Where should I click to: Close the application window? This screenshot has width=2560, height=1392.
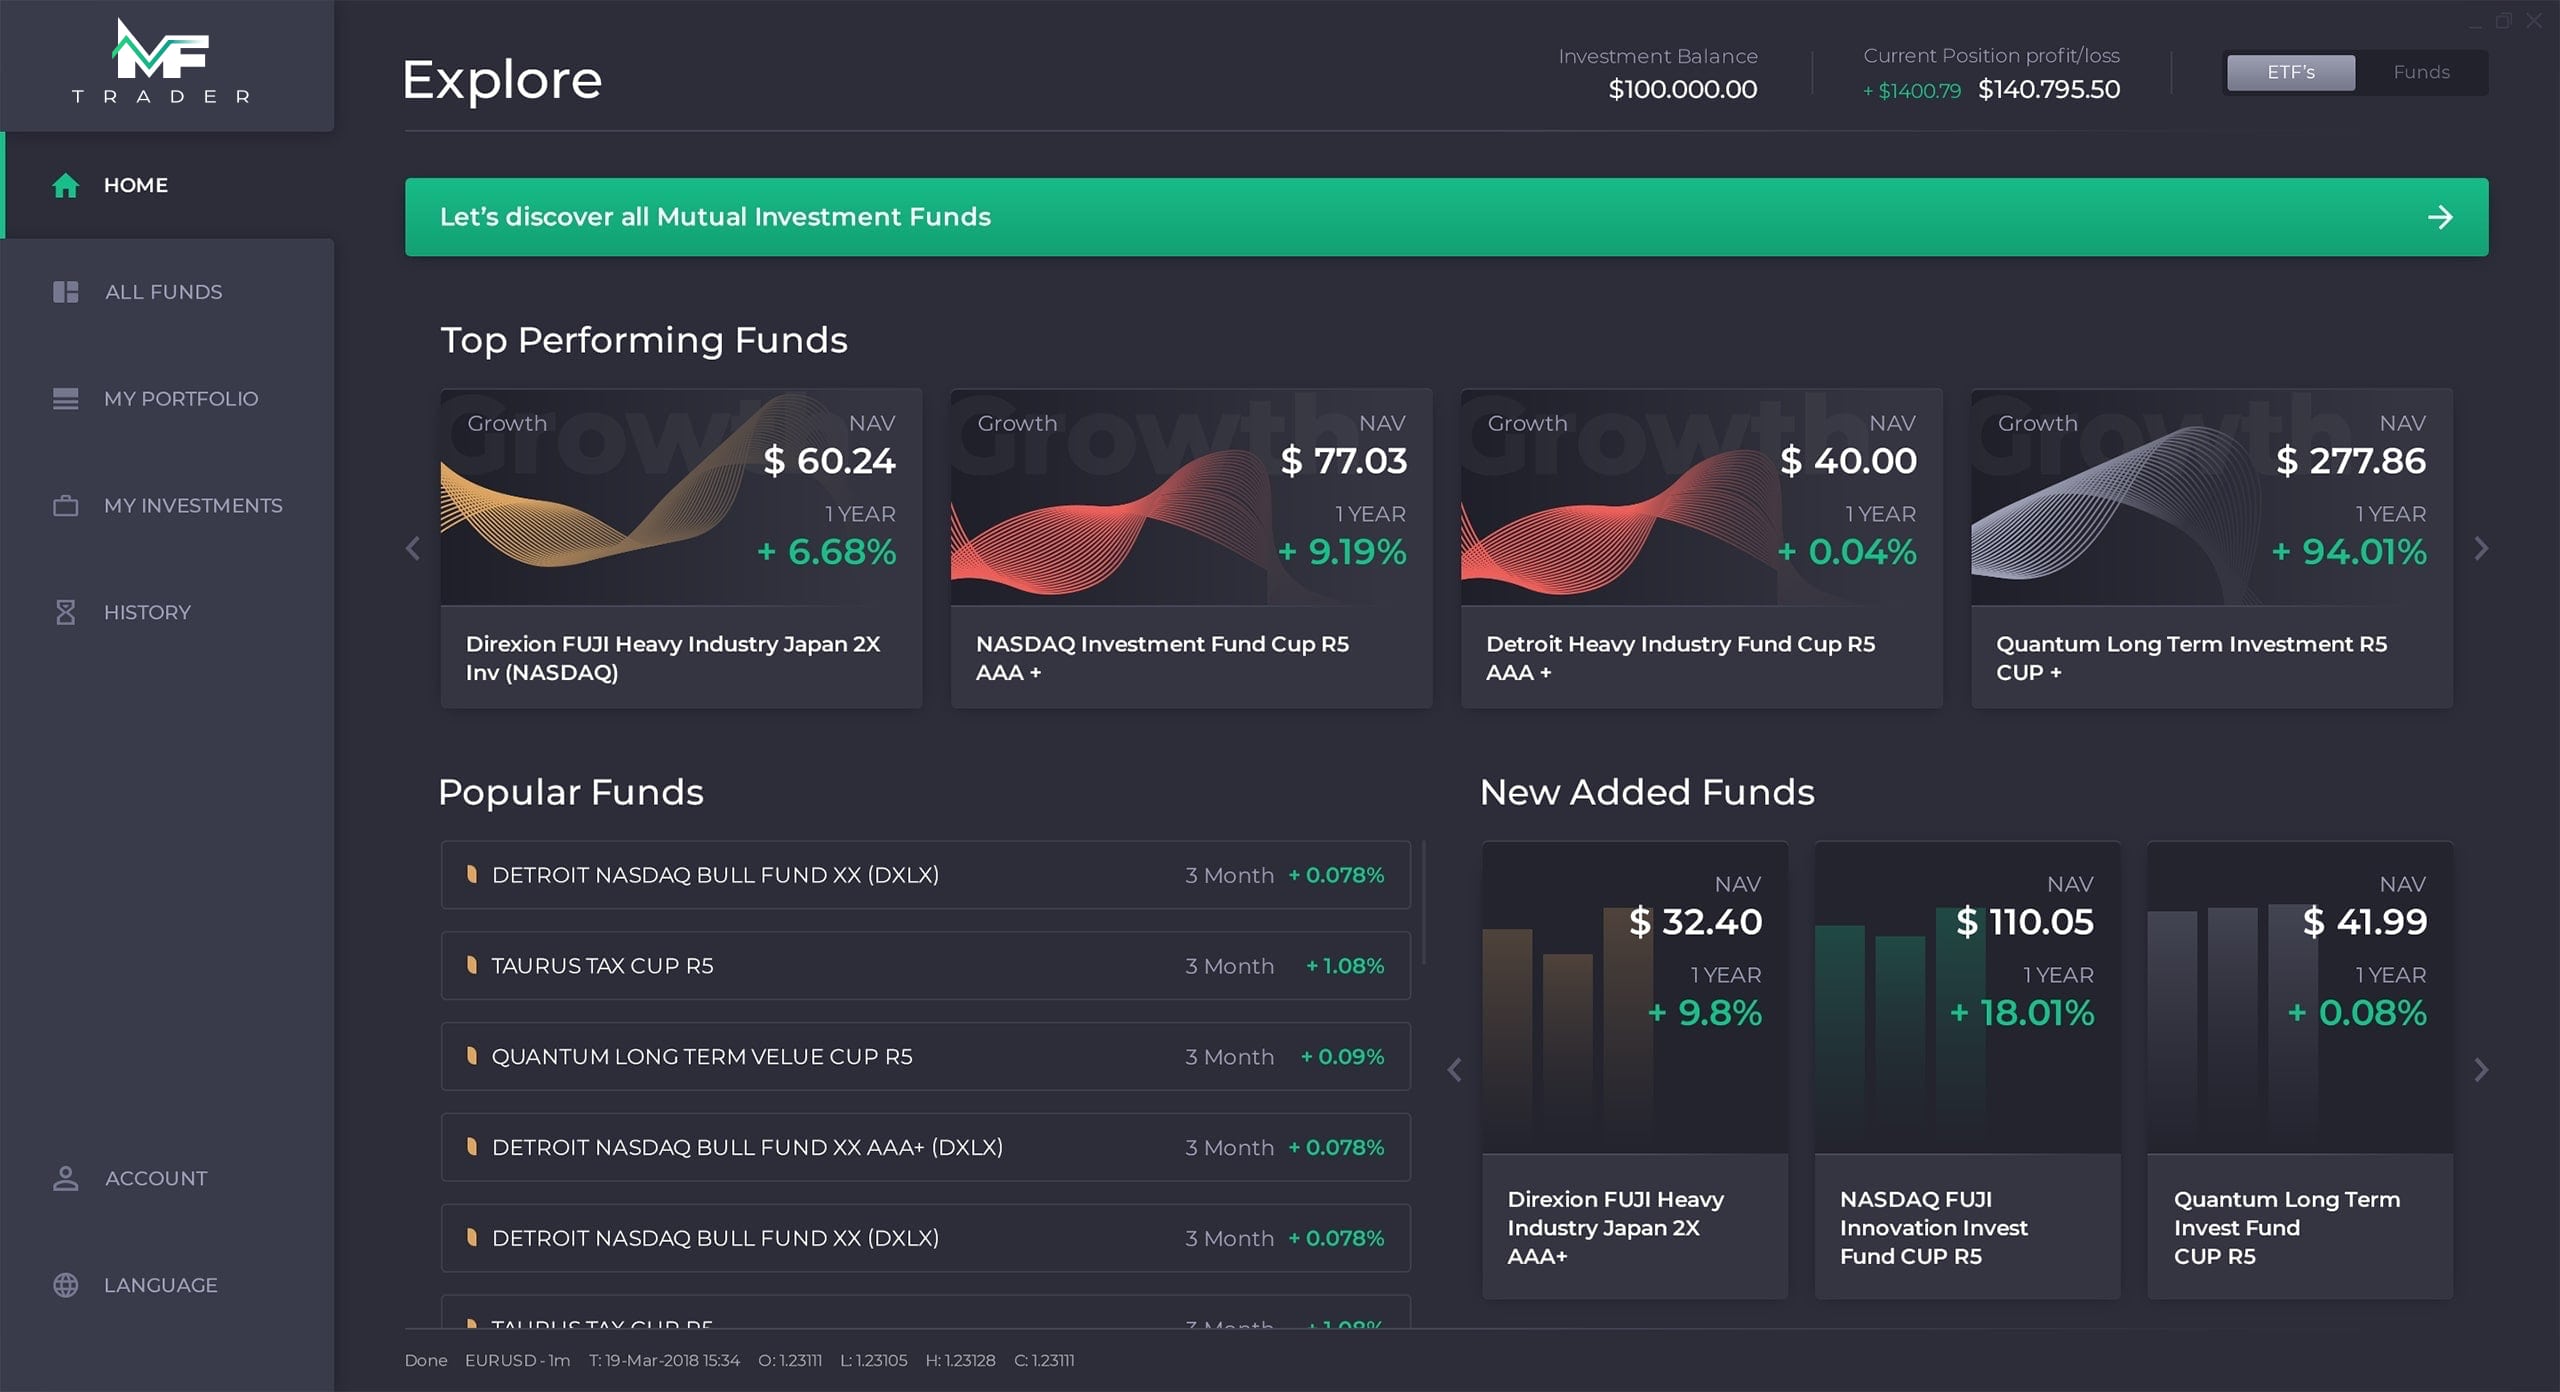point(2534,21)
